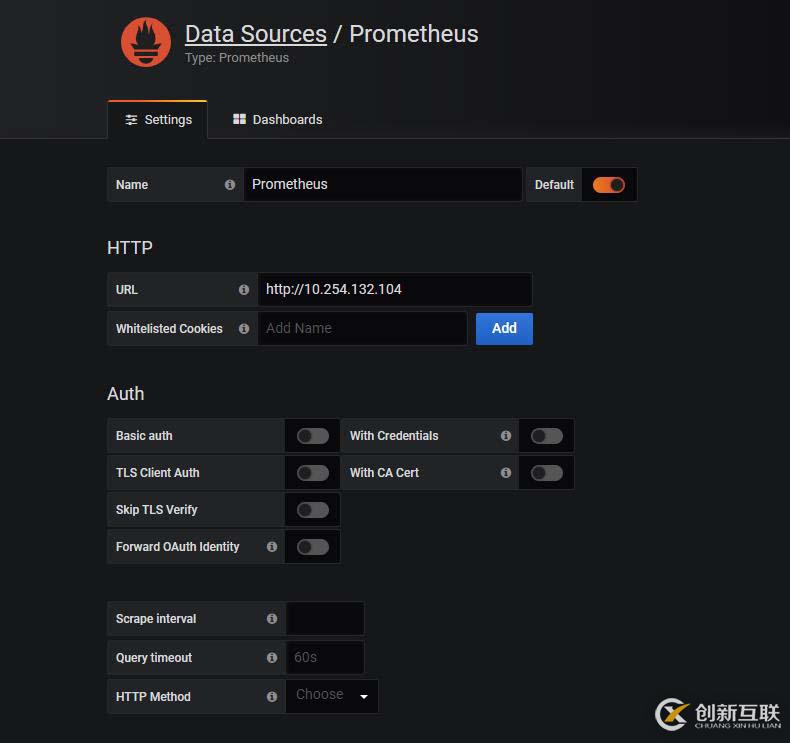Click the Forward OAuth Identity info icon
Viewport: 790px width, 743px height.
tap(272, 547)
